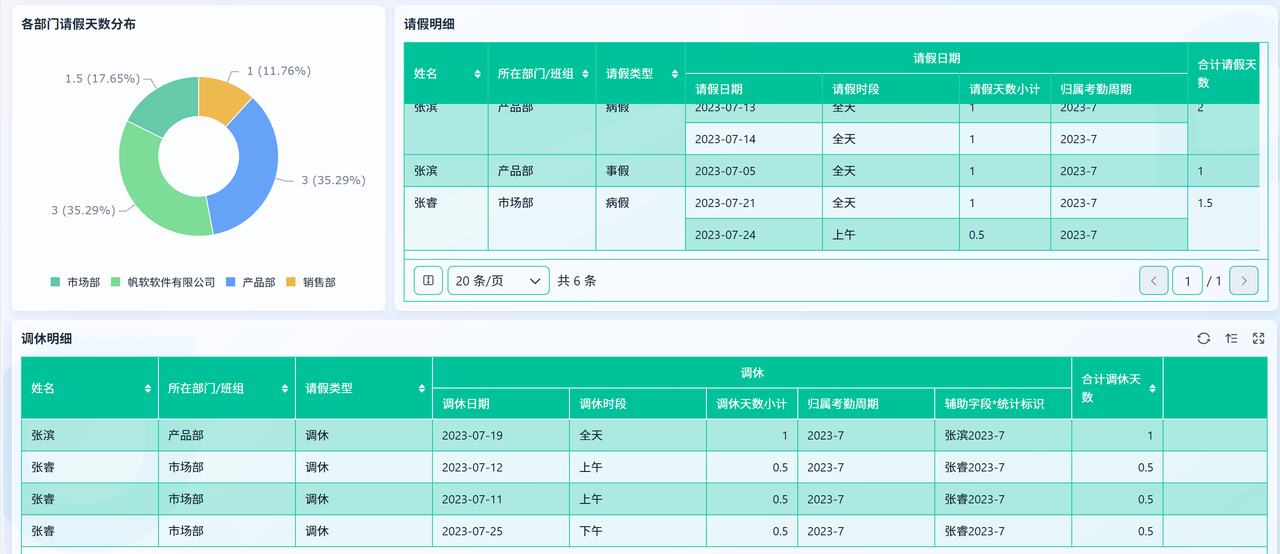Click date cell 2023-07-25 in 调休明细
Image resolution: width=1280 pixels, height=554 pixels.
pos(501,531)
